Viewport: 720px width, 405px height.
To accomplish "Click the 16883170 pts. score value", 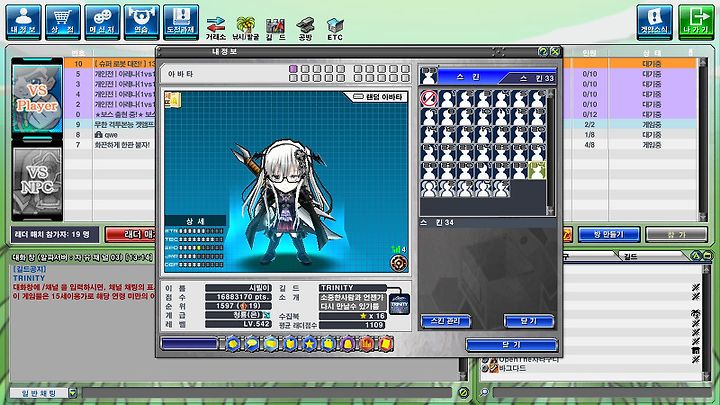I will pyautogui.click(x=238, y=297).
